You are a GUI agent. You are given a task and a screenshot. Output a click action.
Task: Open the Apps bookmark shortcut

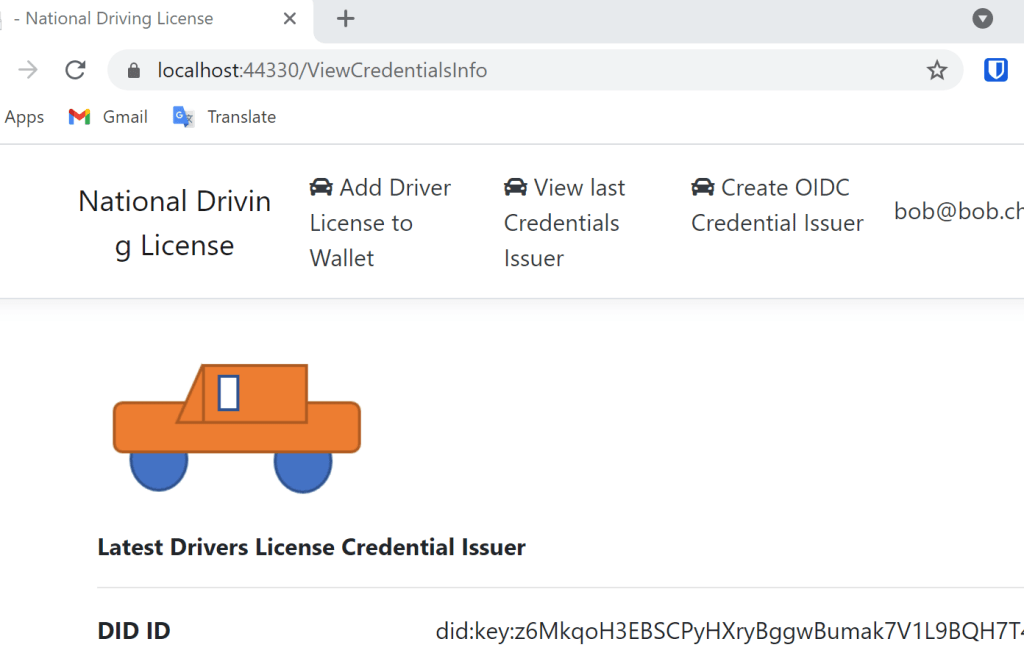[x=24, y=117]
